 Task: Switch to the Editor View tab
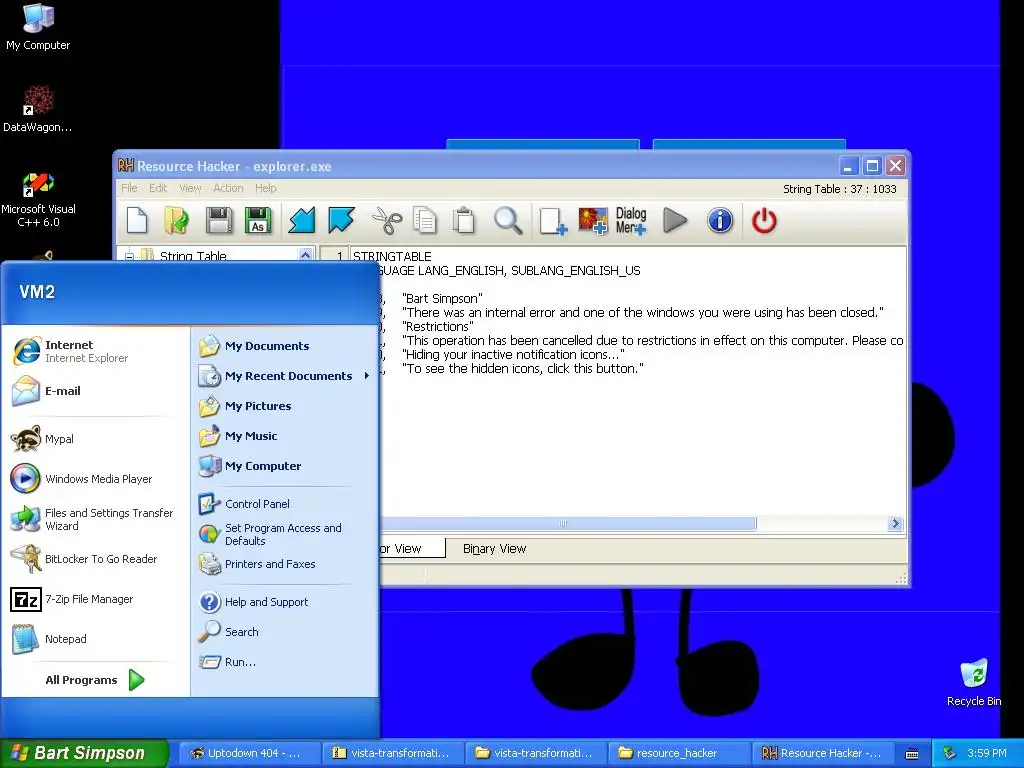412,549
